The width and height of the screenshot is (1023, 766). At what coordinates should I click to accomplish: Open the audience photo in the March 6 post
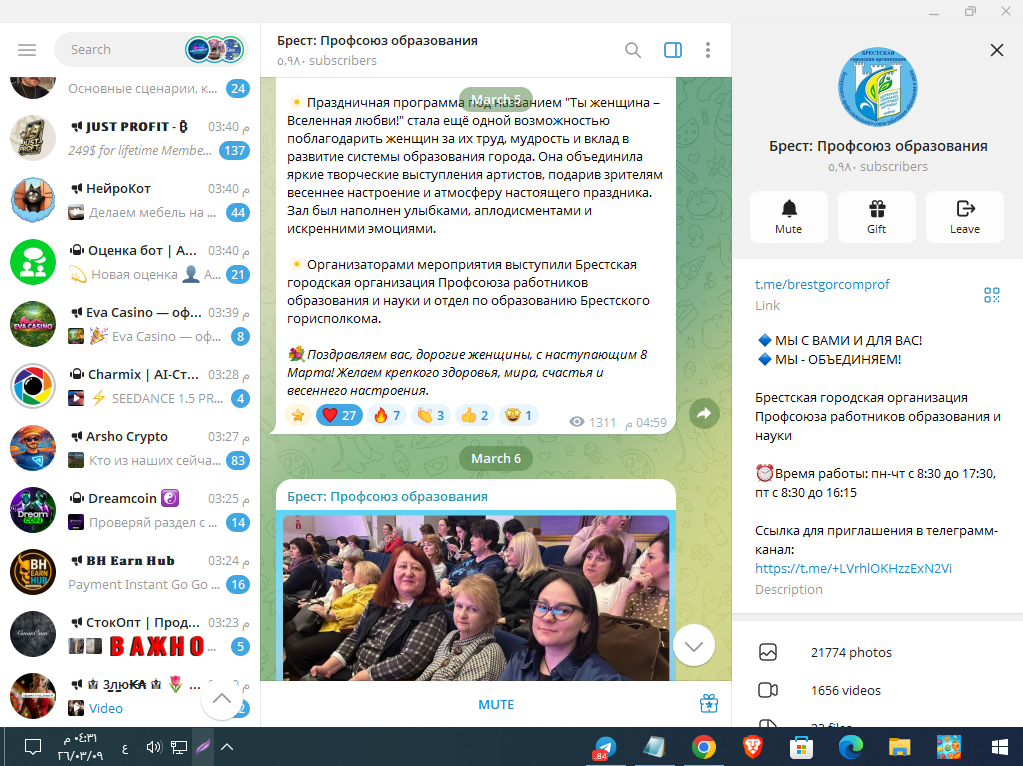pos(476,597)
